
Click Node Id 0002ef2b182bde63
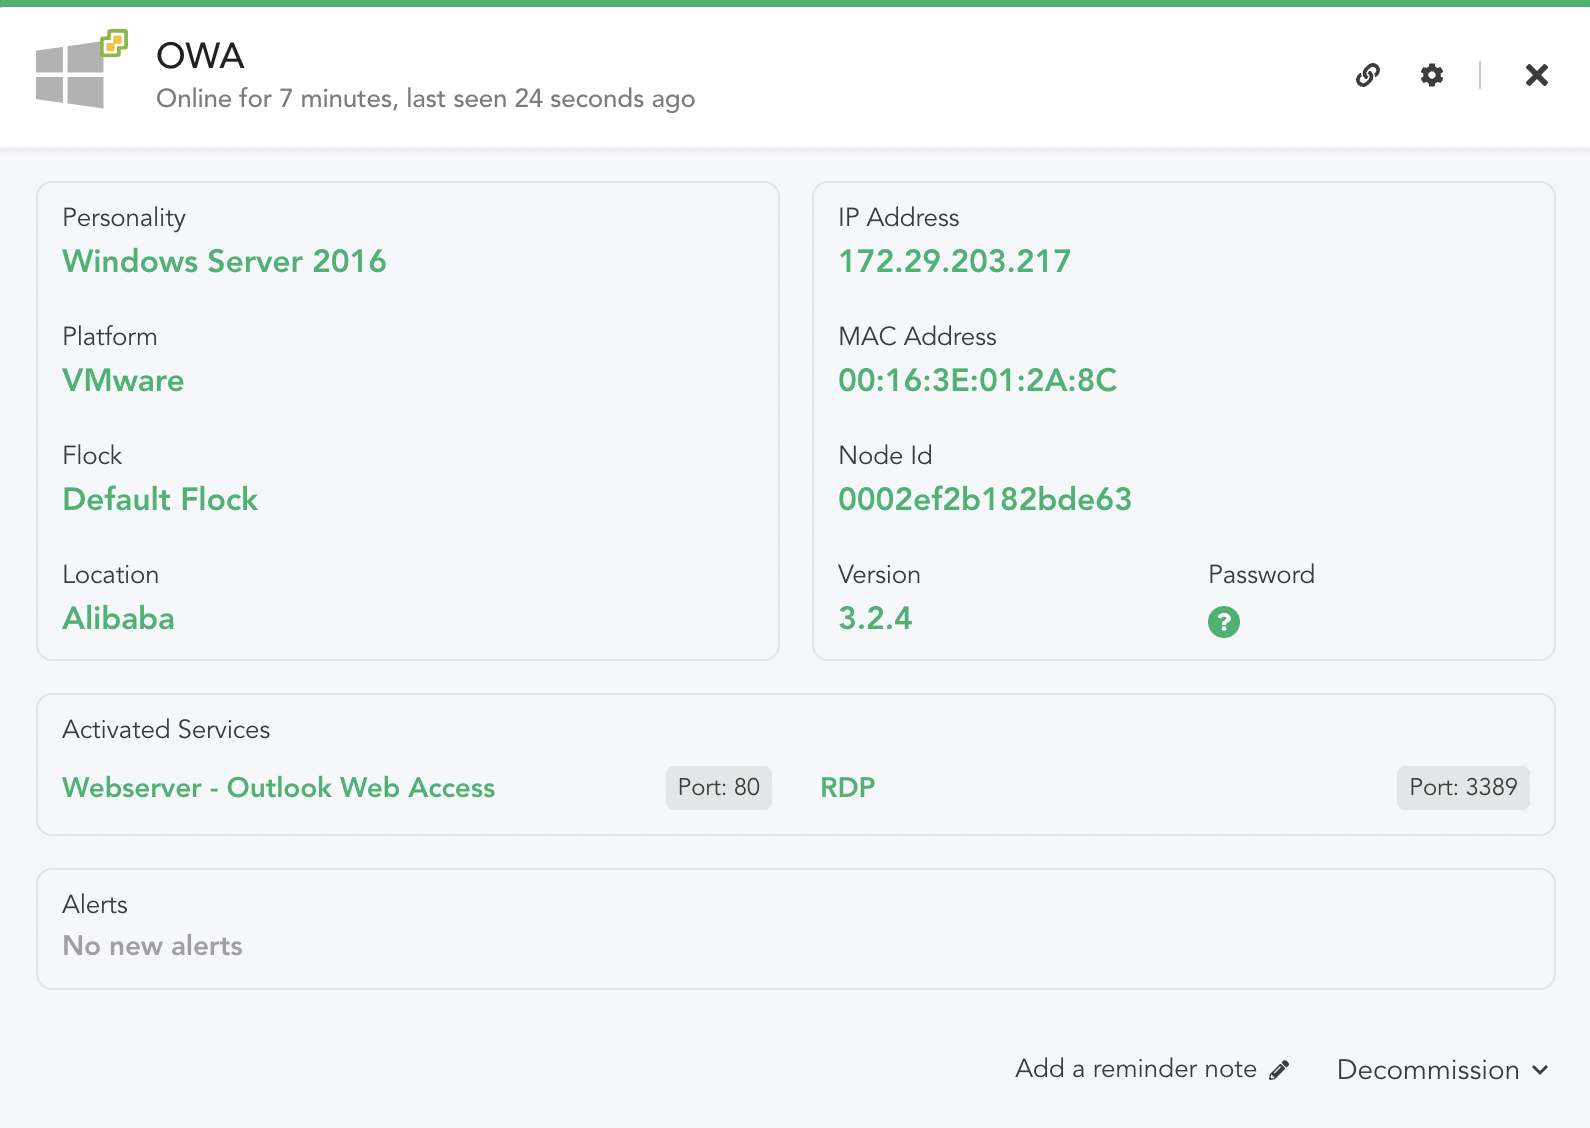pyautogui.click(x=985, y=499)
